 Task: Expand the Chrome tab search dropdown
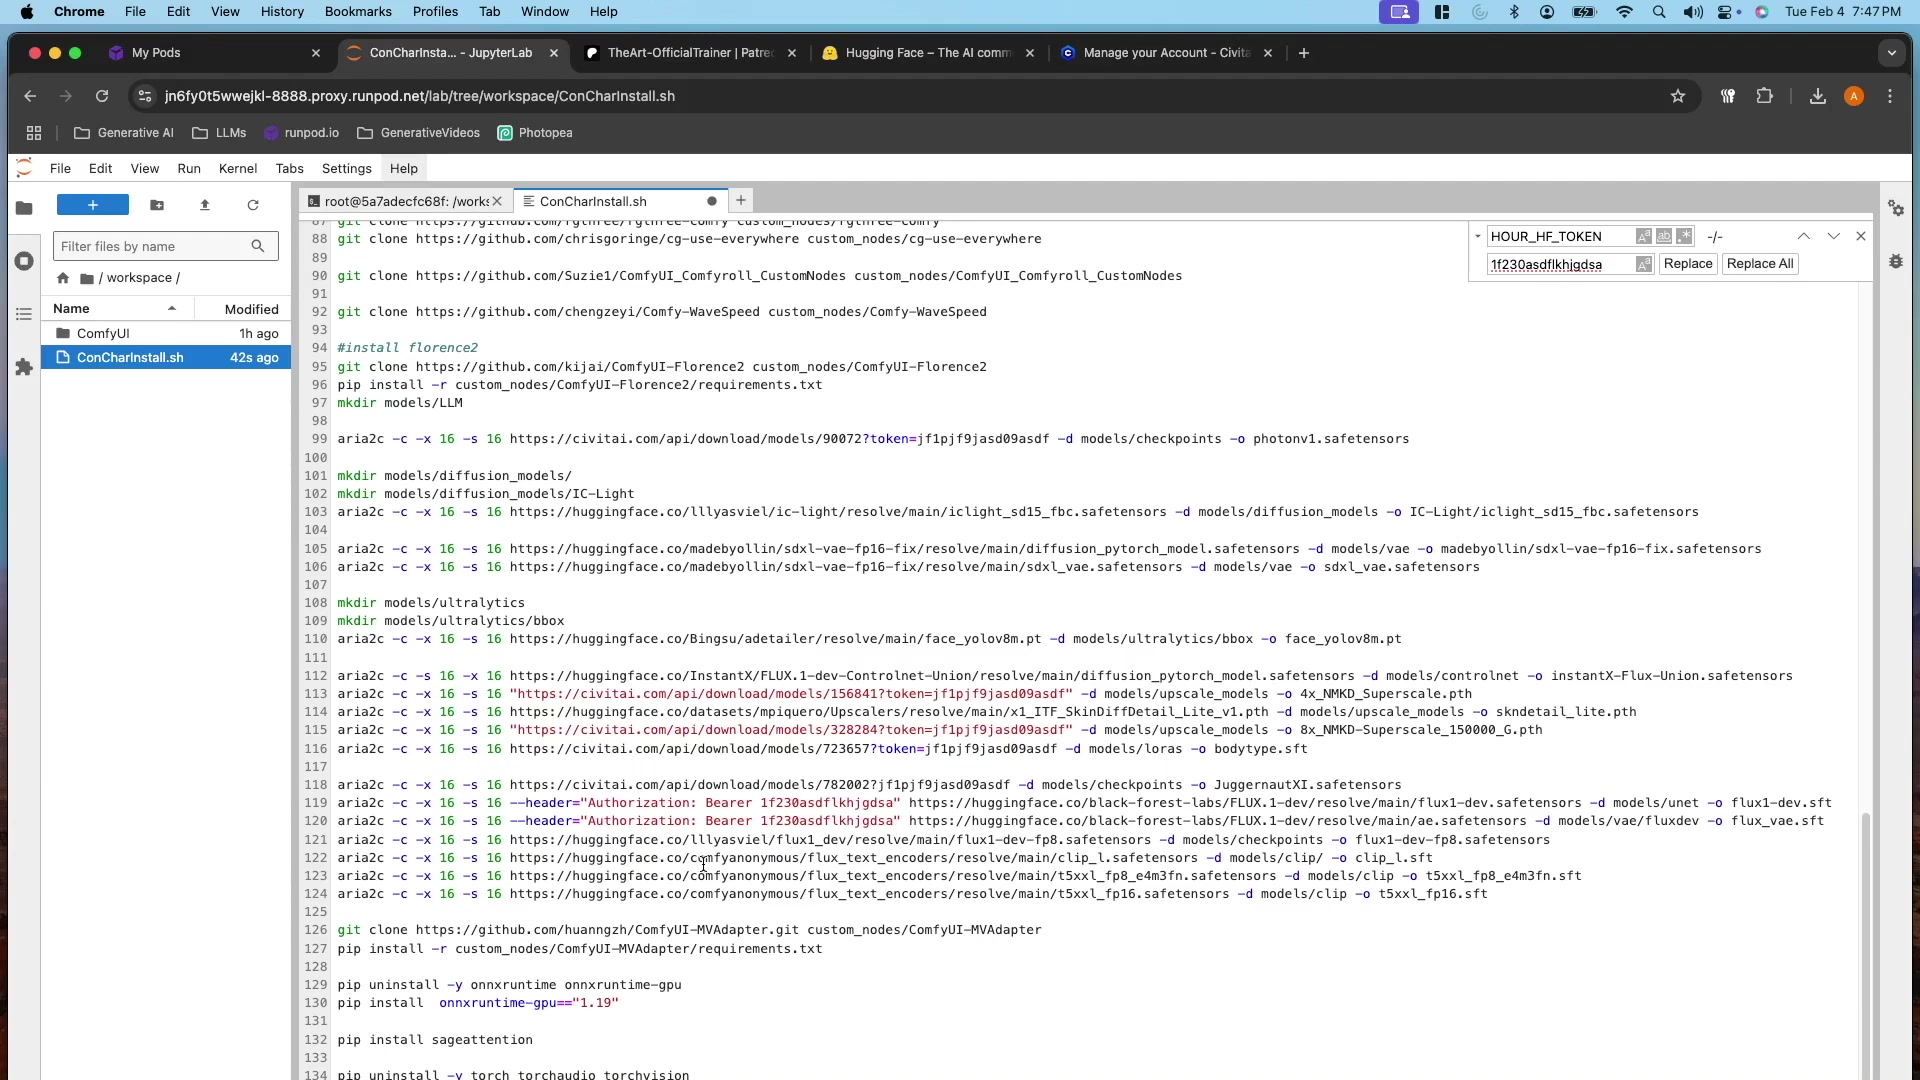[x=1891, y=53]
